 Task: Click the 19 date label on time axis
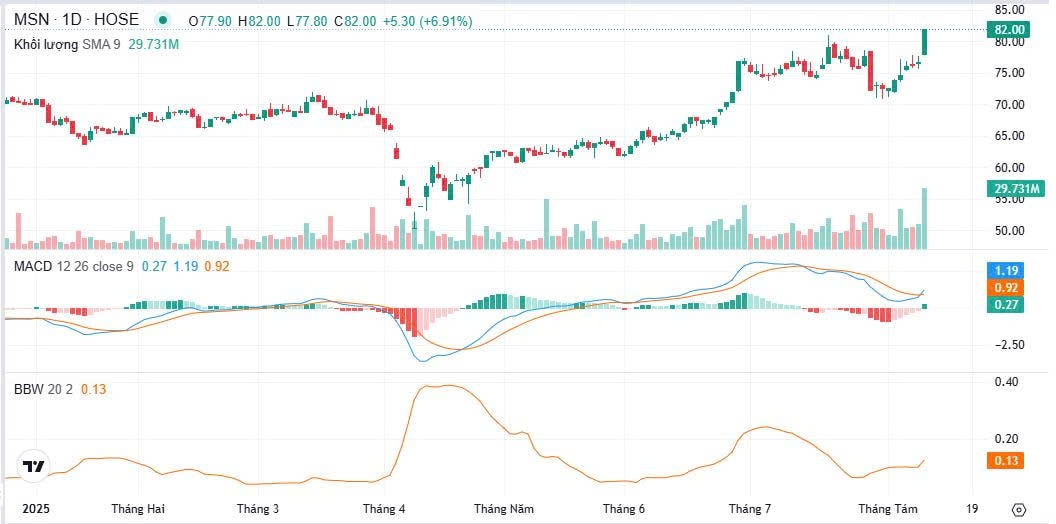972,509
